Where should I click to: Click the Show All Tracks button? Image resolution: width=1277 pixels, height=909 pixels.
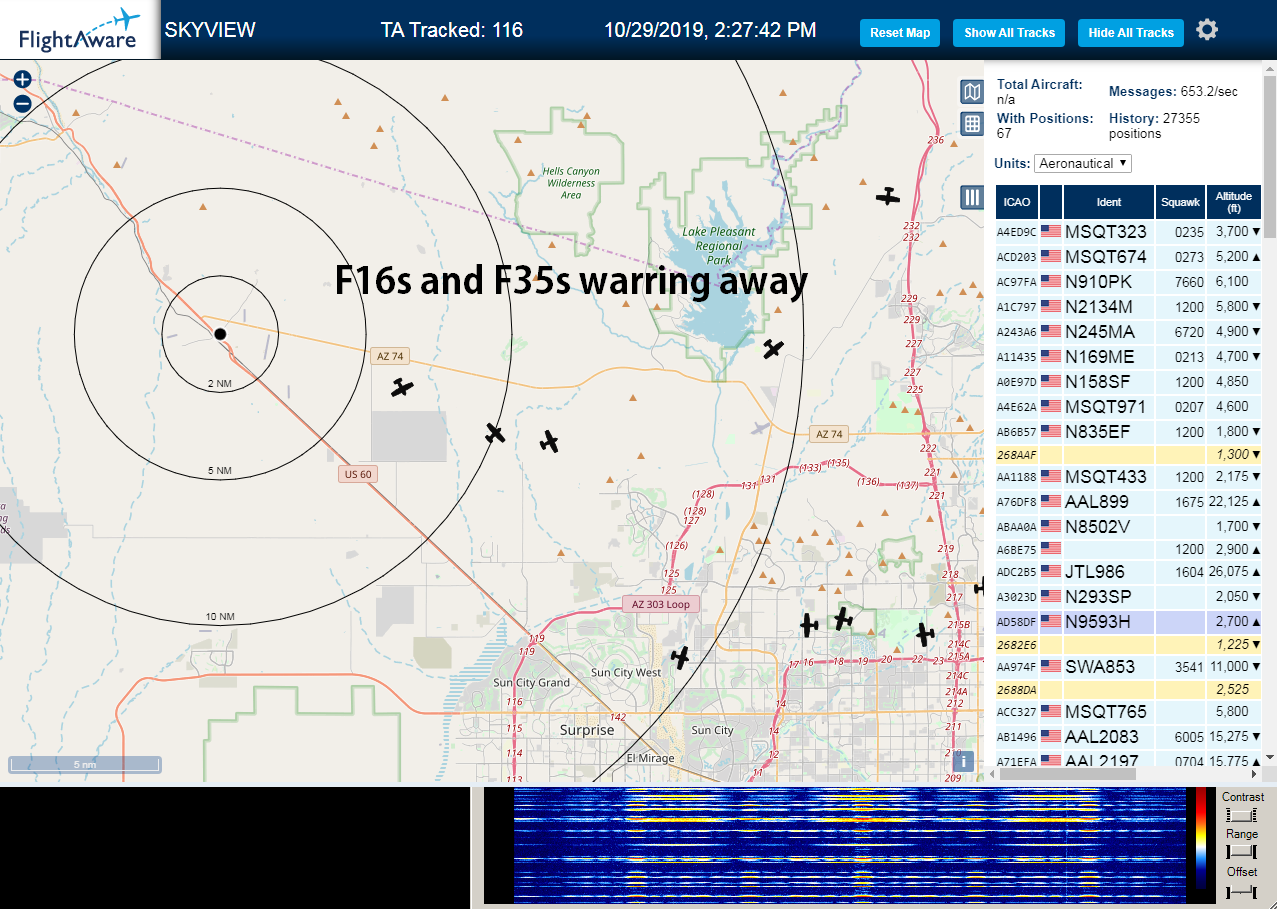tap(1009, 33)
